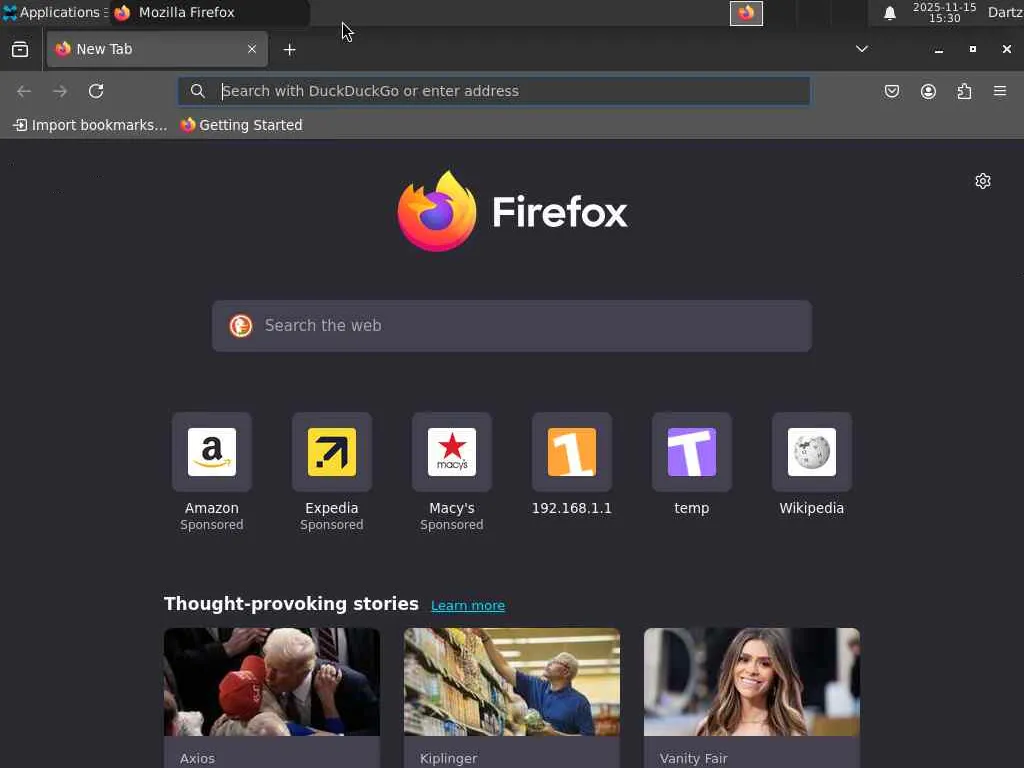Screen dimensions: 1024x768
Task: Expand the List all tabs chevron
Action: pyautogui.click(x=861, y=49)
